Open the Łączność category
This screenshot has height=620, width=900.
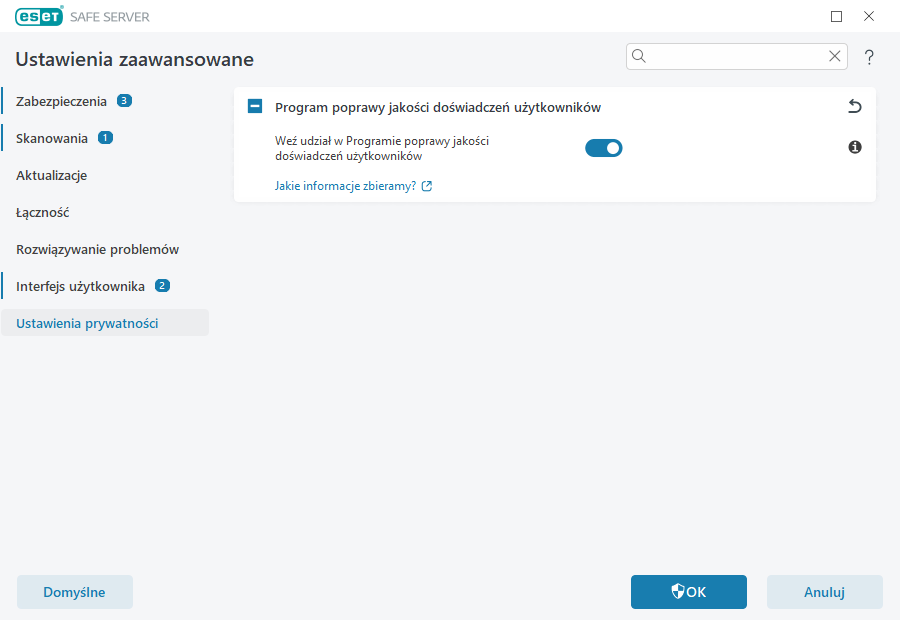[44, 212]
